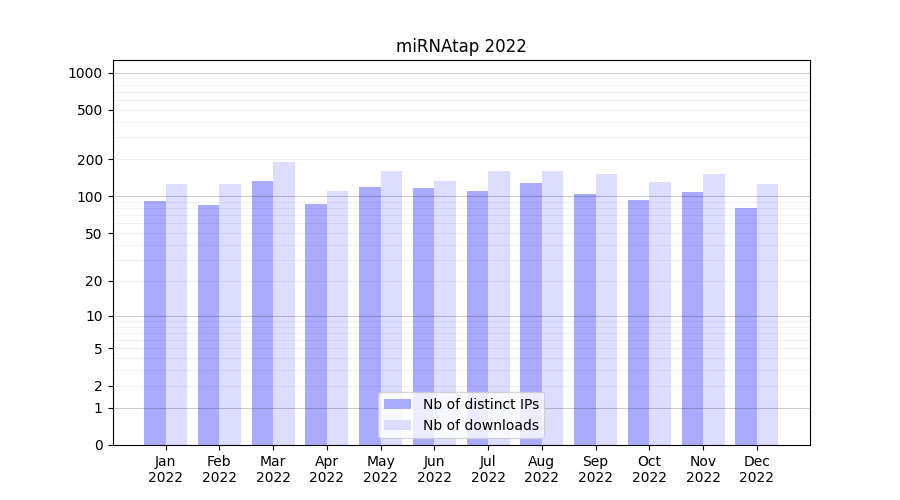Select the May 2022 x-axis label
This screenshot has width=900, height=500.
(381, 469)
